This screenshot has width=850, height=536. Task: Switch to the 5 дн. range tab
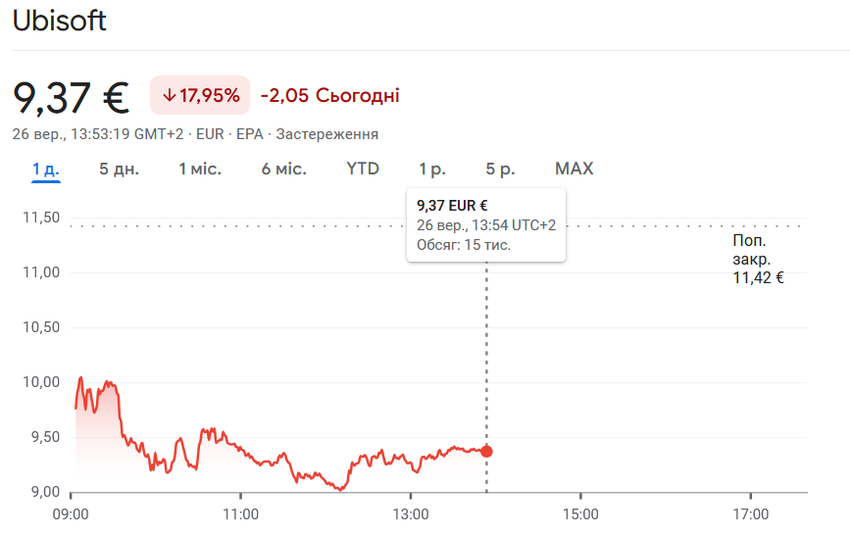[x=119, y=169]
